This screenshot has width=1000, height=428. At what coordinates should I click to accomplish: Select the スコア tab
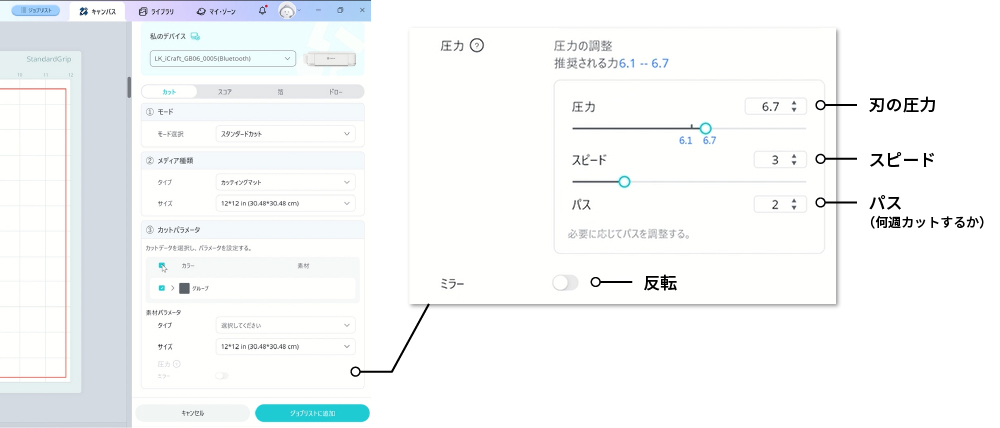224,91
